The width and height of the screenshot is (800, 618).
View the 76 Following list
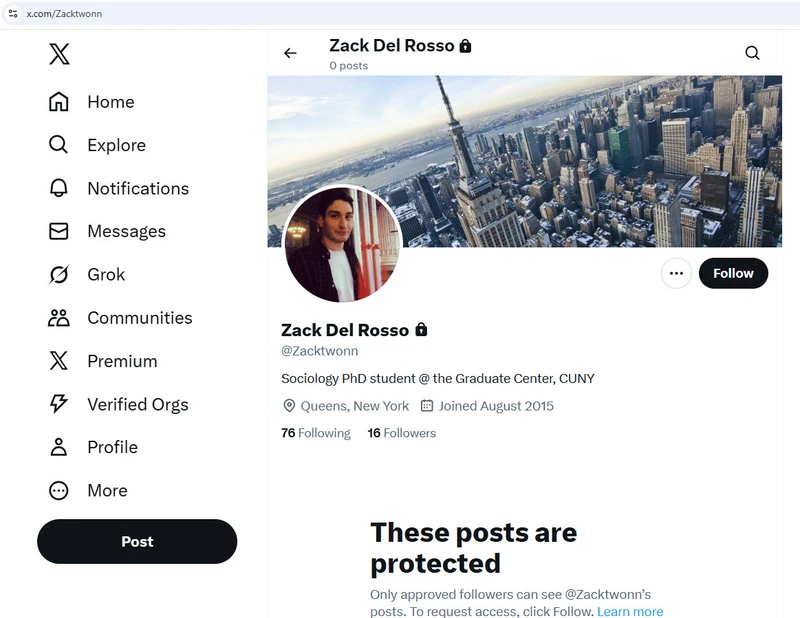pyautogui.click(x=316, y=433)
